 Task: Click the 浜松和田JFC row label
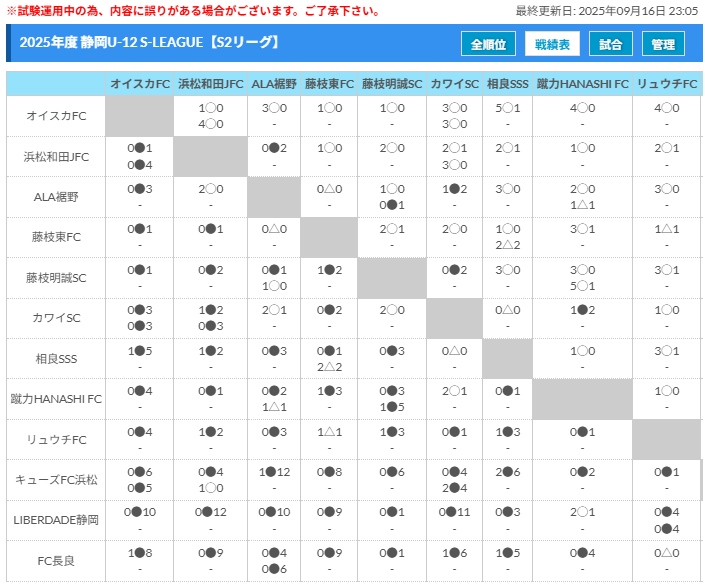tap(56, 157)
